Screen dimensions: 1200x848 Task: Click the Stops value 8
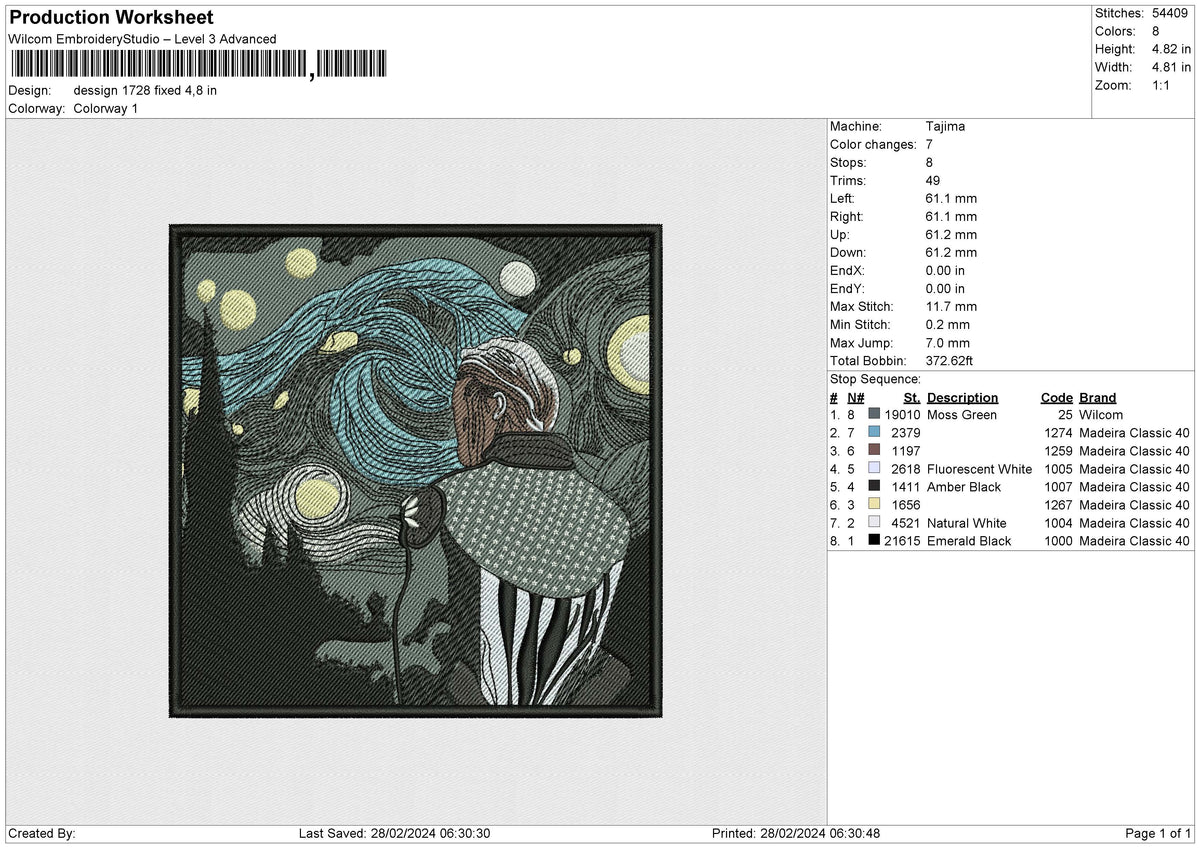point(930,163)
